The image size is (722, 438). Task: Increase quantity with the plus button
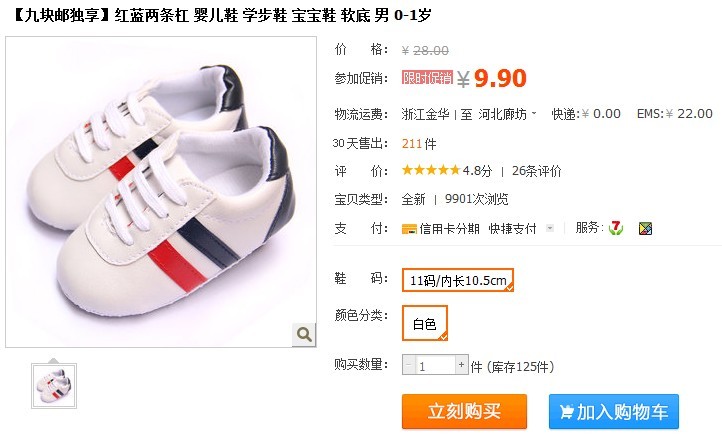(461, 365)
